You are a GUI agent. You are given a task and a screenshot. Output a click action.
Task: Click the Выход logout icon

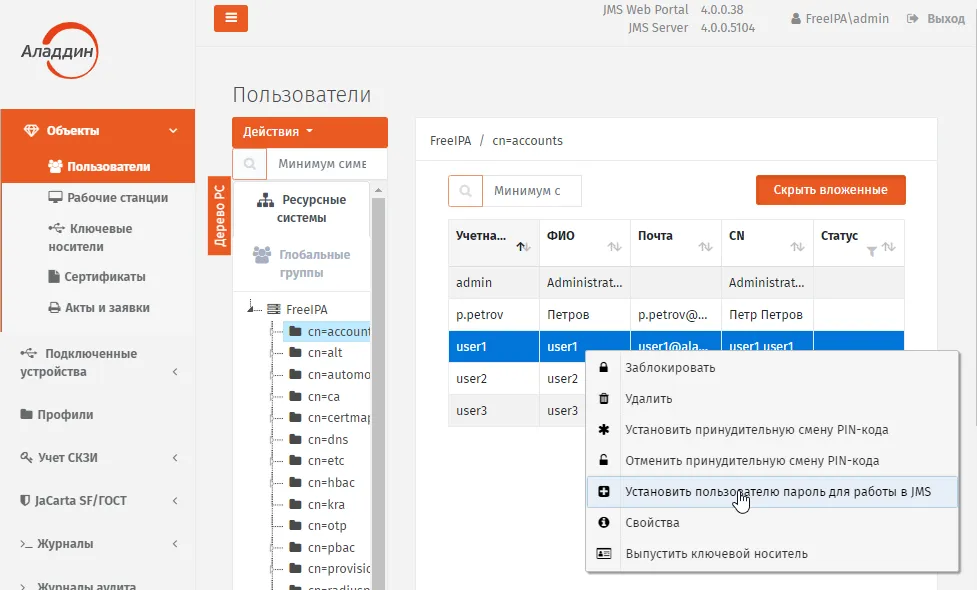click(912, 19)
